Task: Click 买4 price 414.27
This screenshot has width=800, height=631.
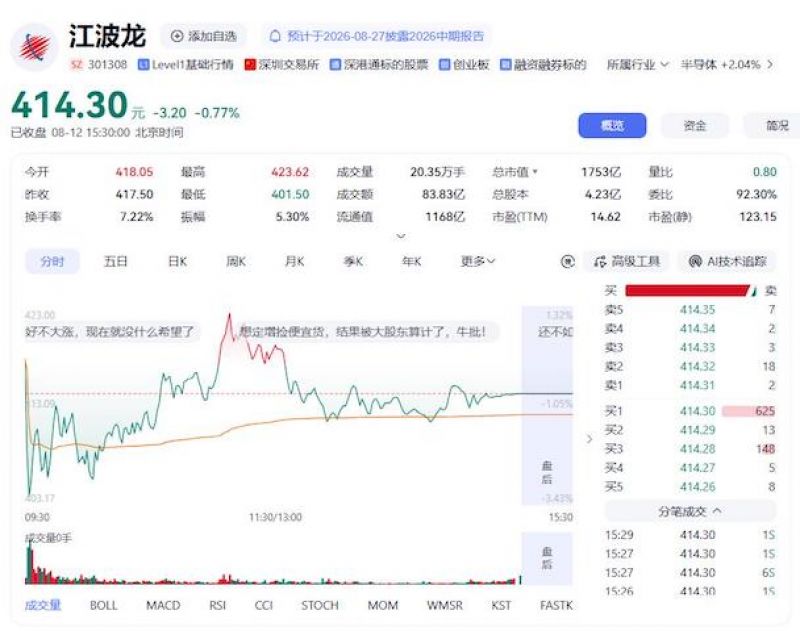Action: [697, 468]
